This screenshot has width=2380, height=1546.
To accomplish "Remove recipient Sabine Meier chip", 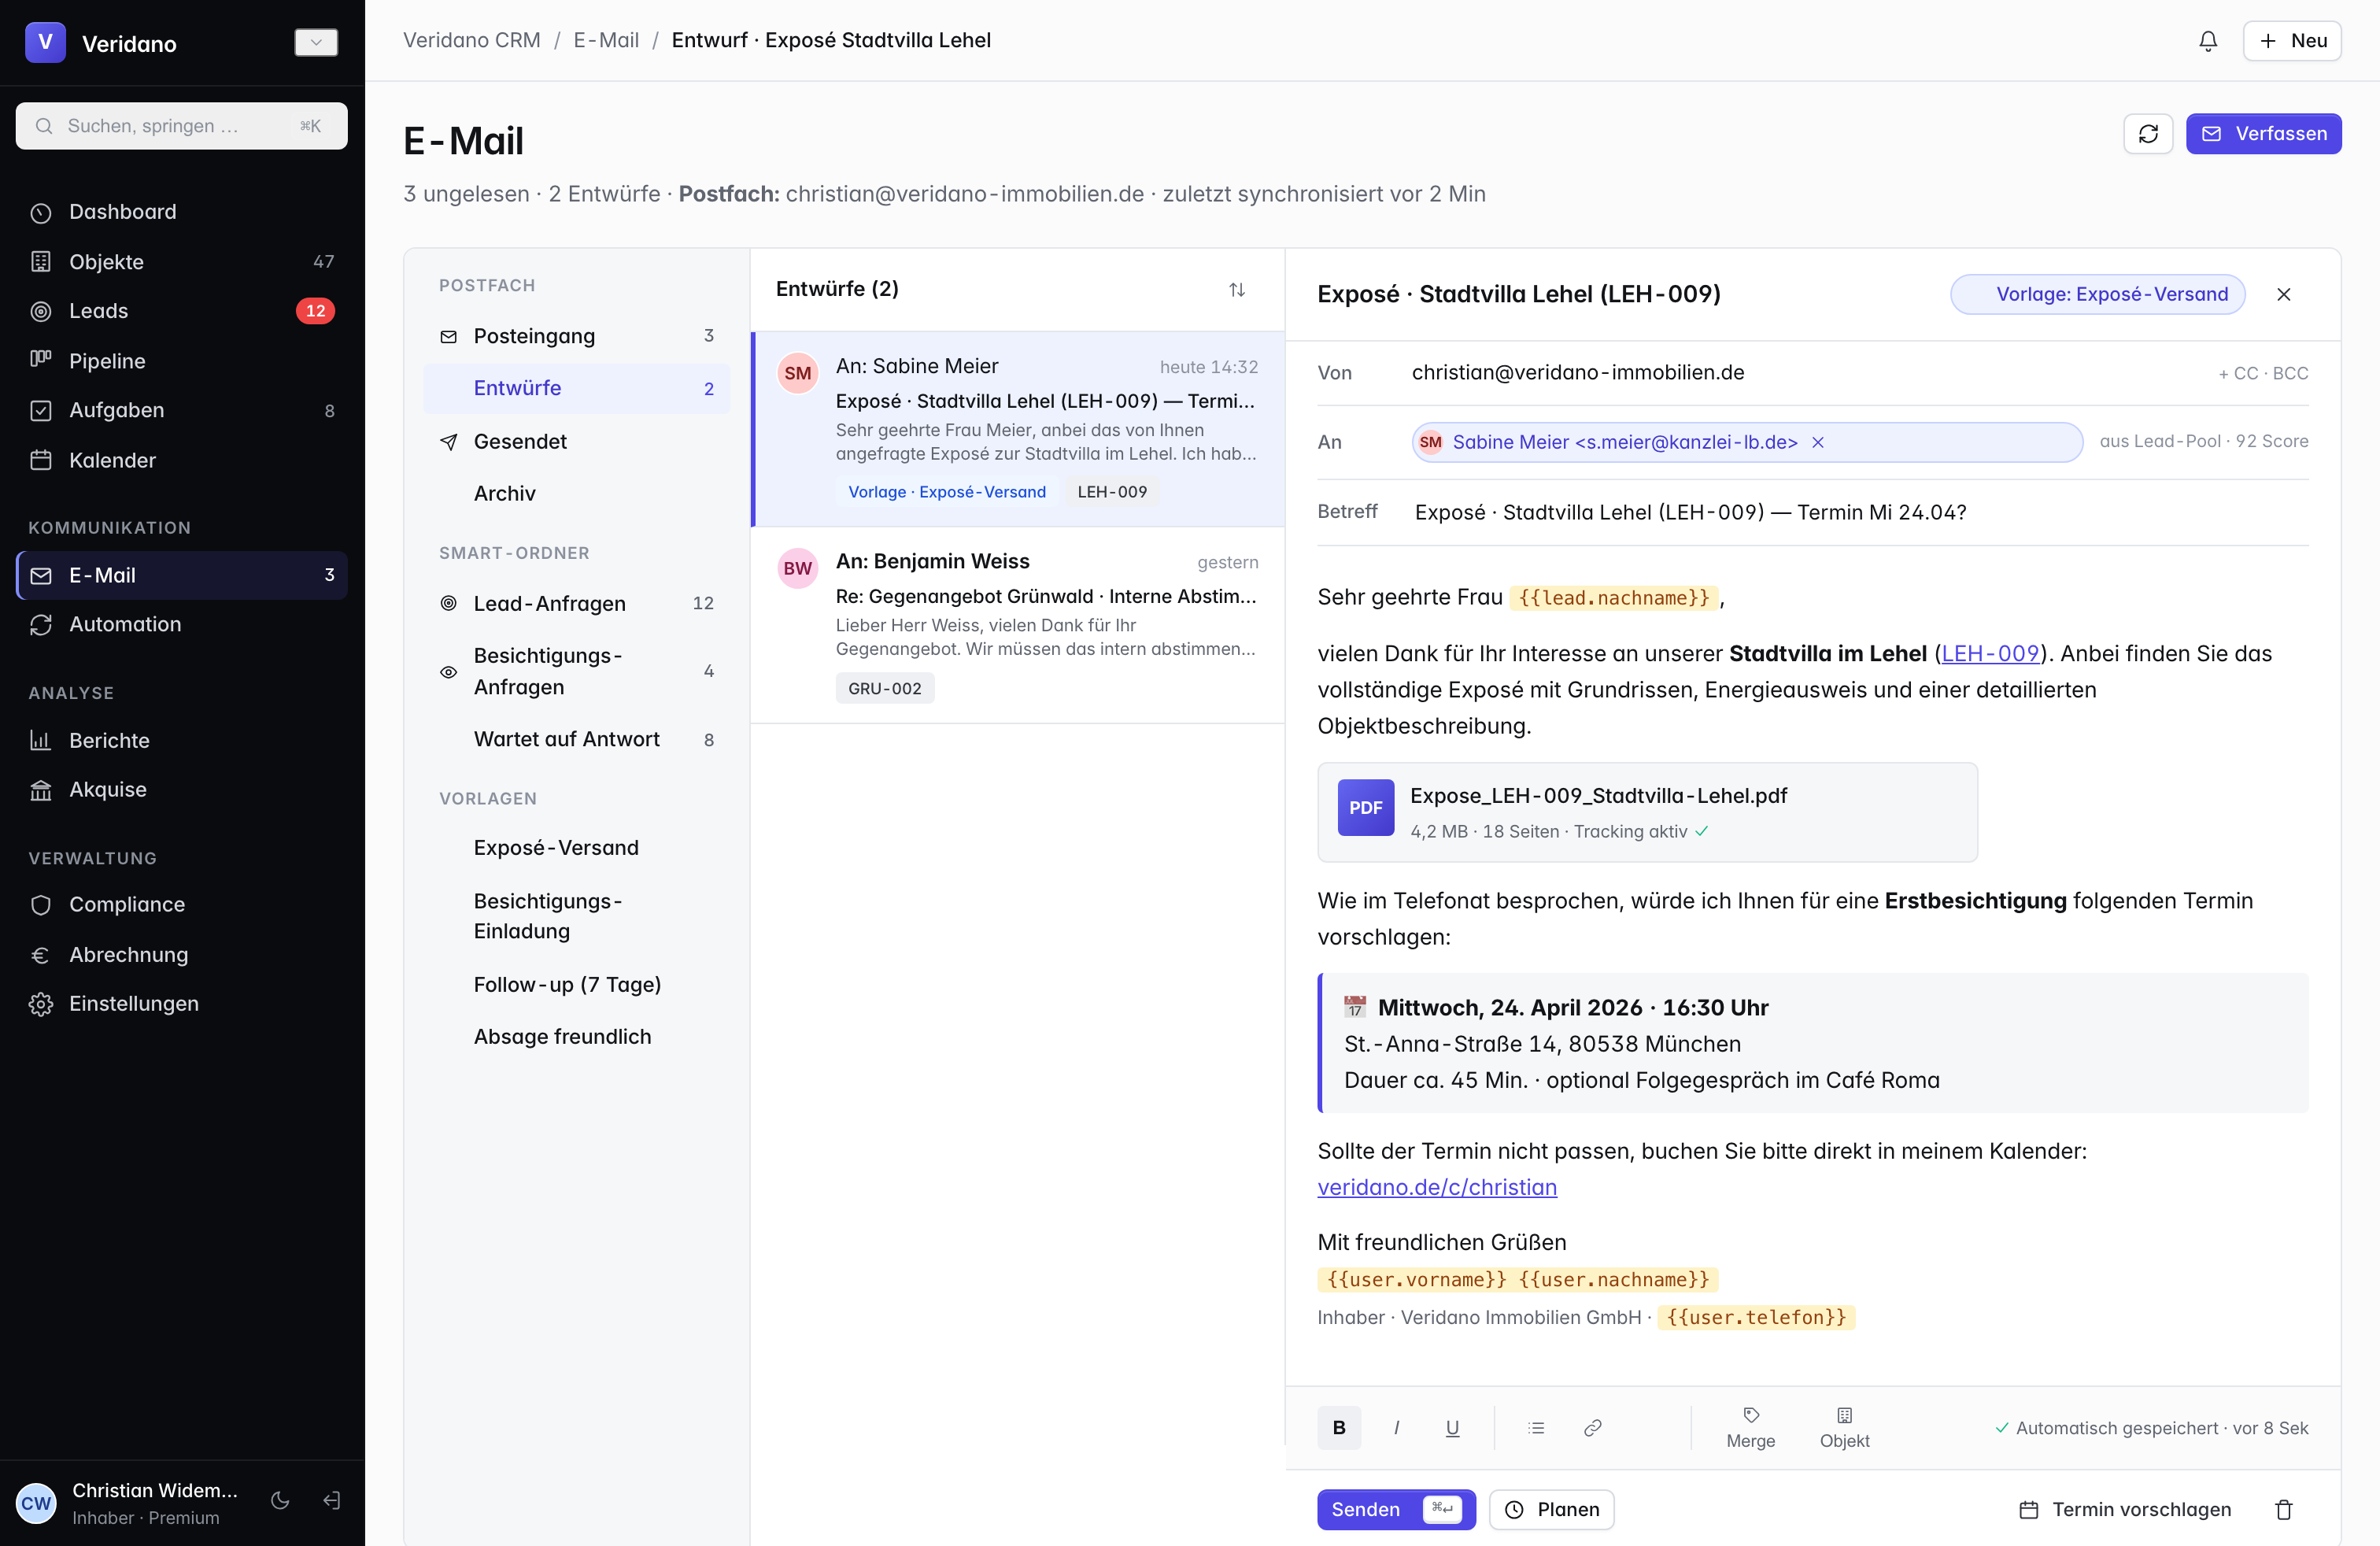I will point(1818,442).
